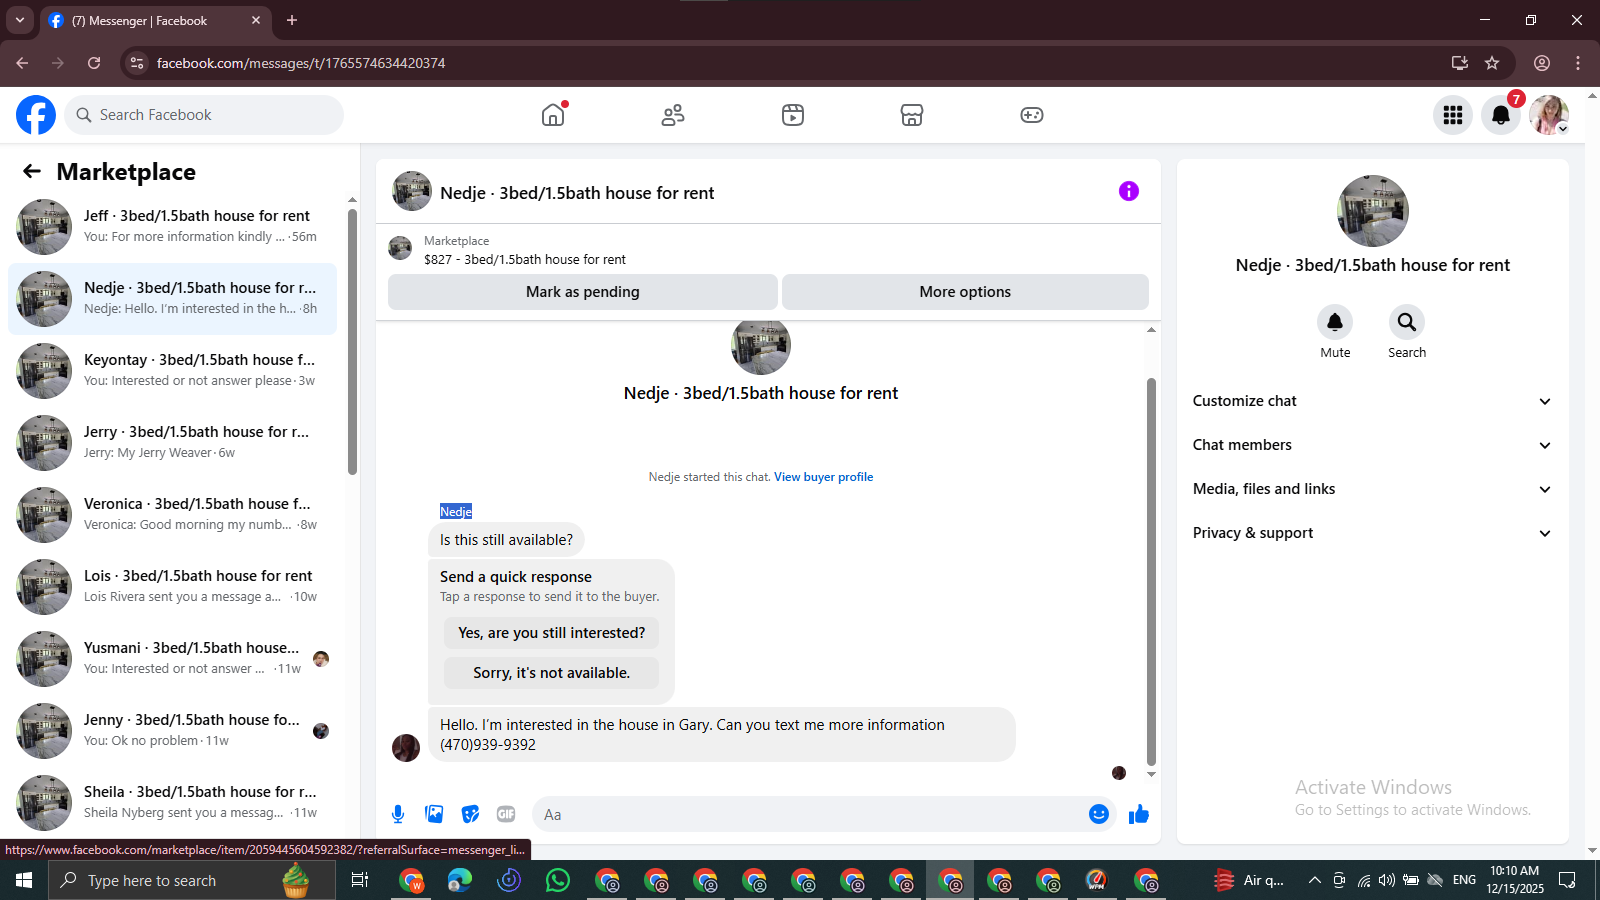Bookmark this page with the star icon
Screen dimensions: 1600x900
point(1492,63)
